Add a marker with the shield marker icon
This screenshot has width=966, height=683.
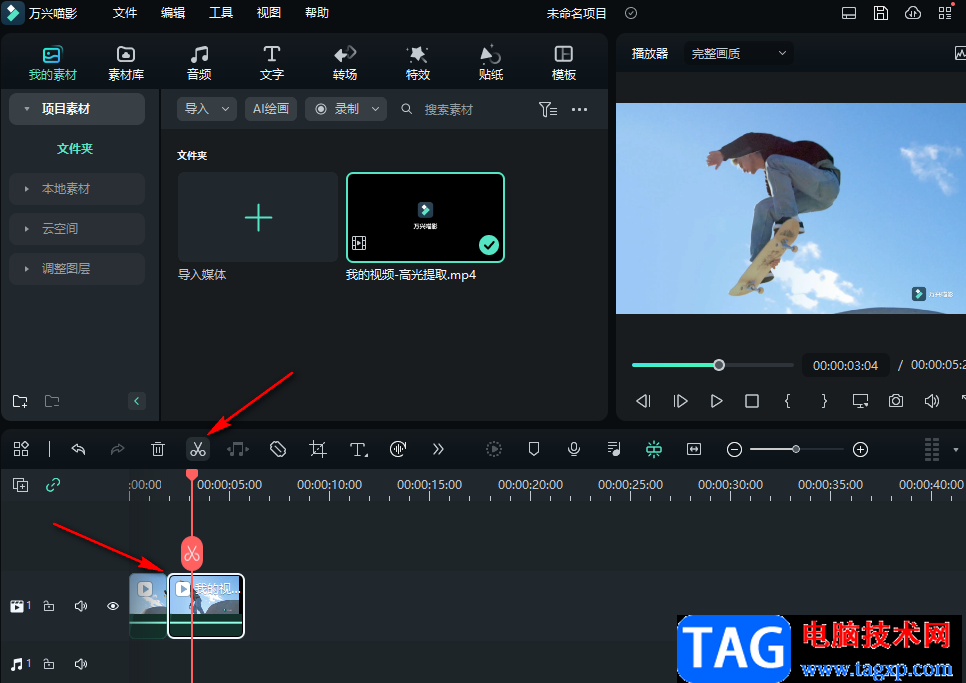tap(534, 449)
